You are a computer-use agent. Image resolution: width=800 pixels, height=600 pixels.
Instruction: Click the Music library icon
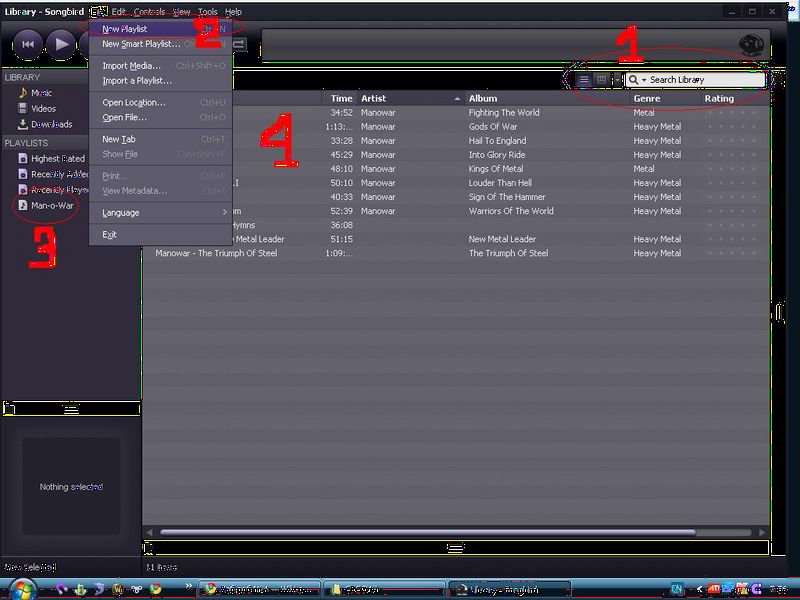click(x=22, y=93)
